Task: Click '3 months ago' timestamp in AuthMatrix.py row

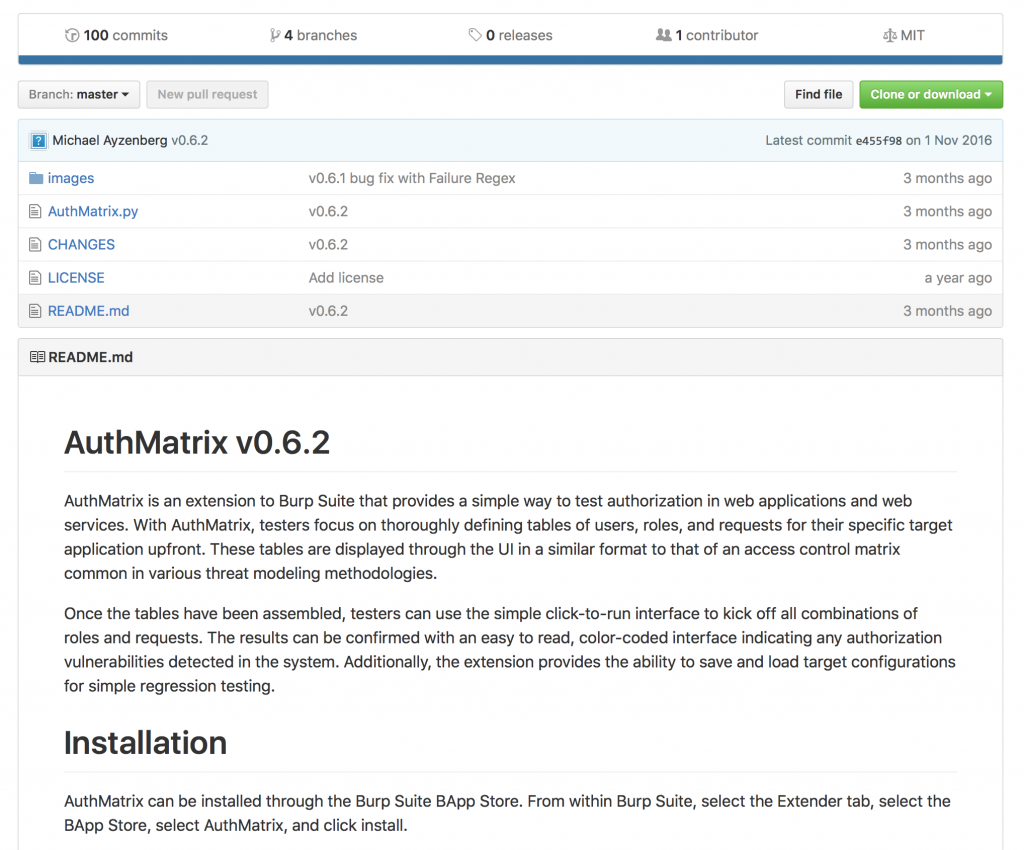Action: (948, 212)
